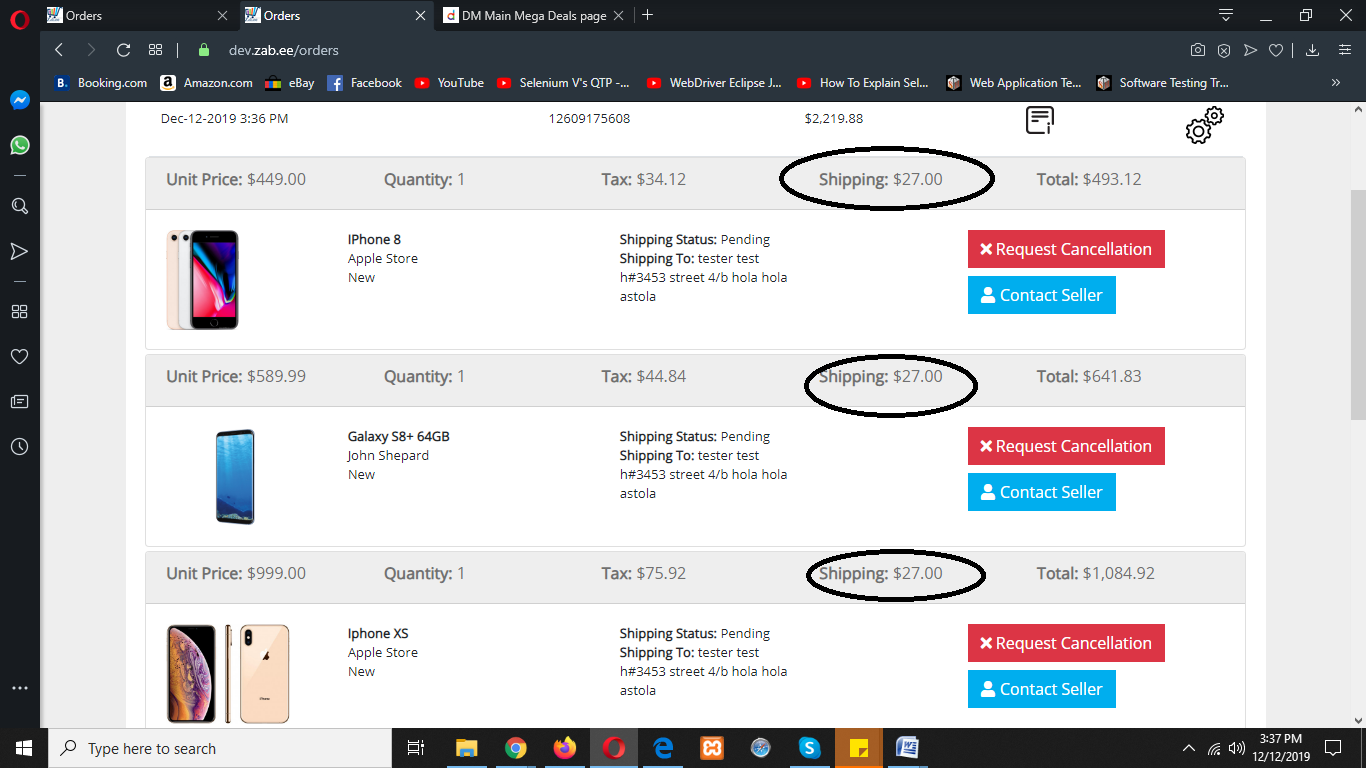Select the second Orders tab
1366x768 pixels.
[x=338, y=16]
